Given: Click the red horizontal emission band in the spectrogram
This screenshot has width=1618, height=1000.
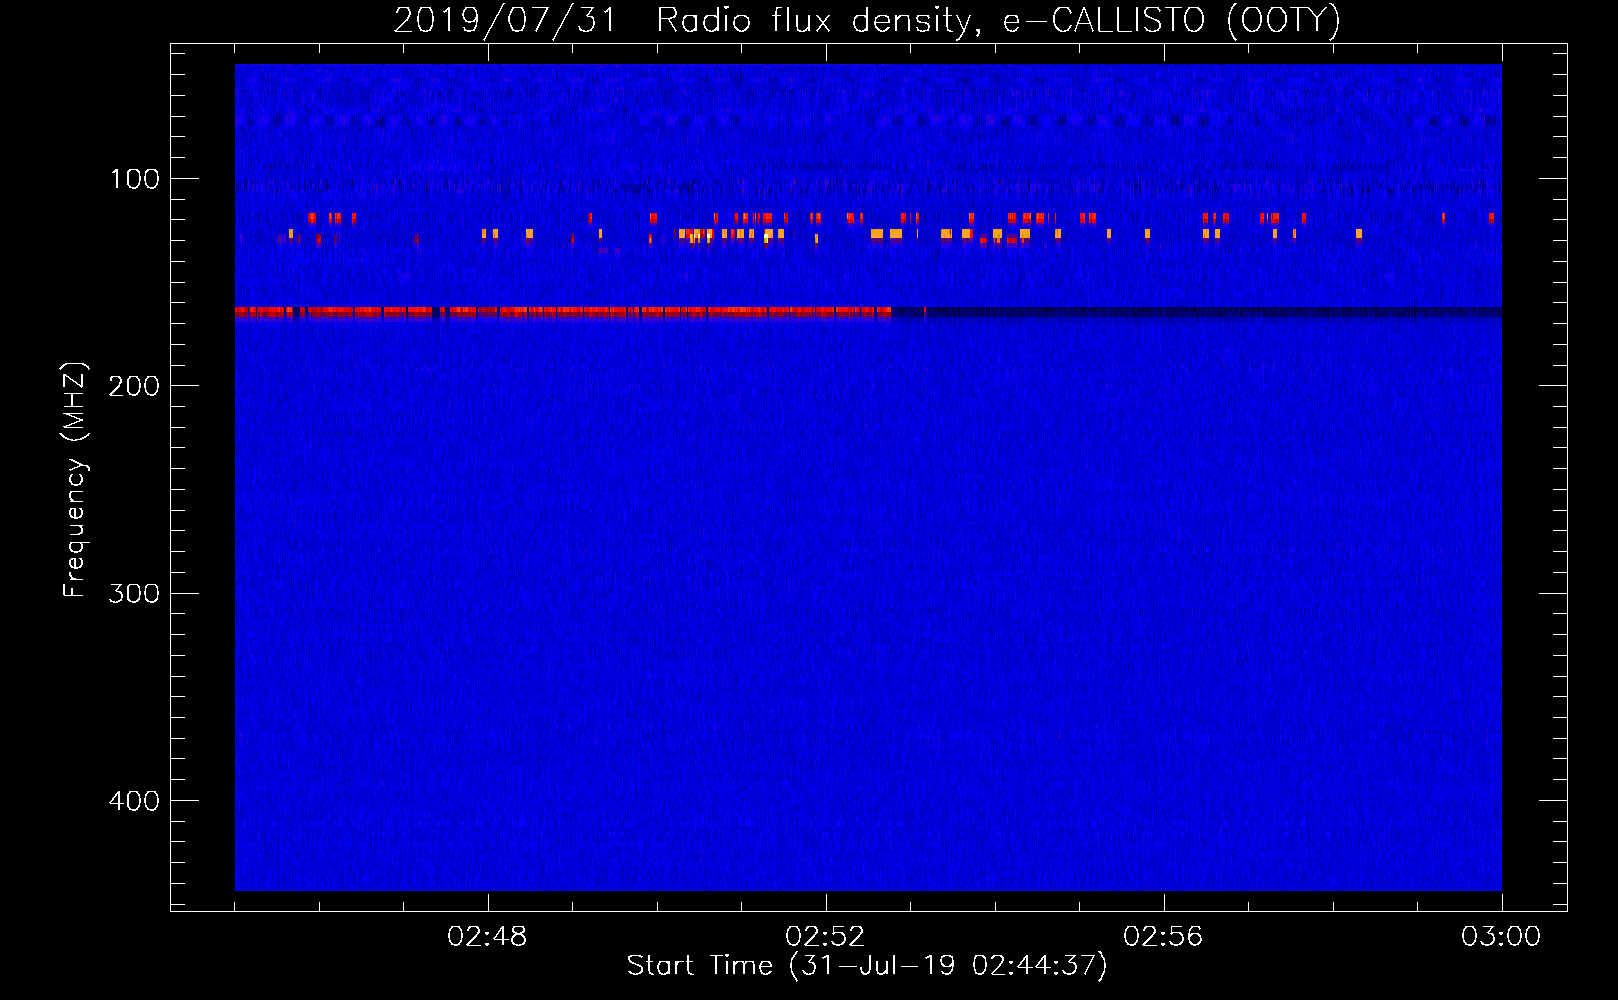Looking at the screenshot, I should point(563,312).
